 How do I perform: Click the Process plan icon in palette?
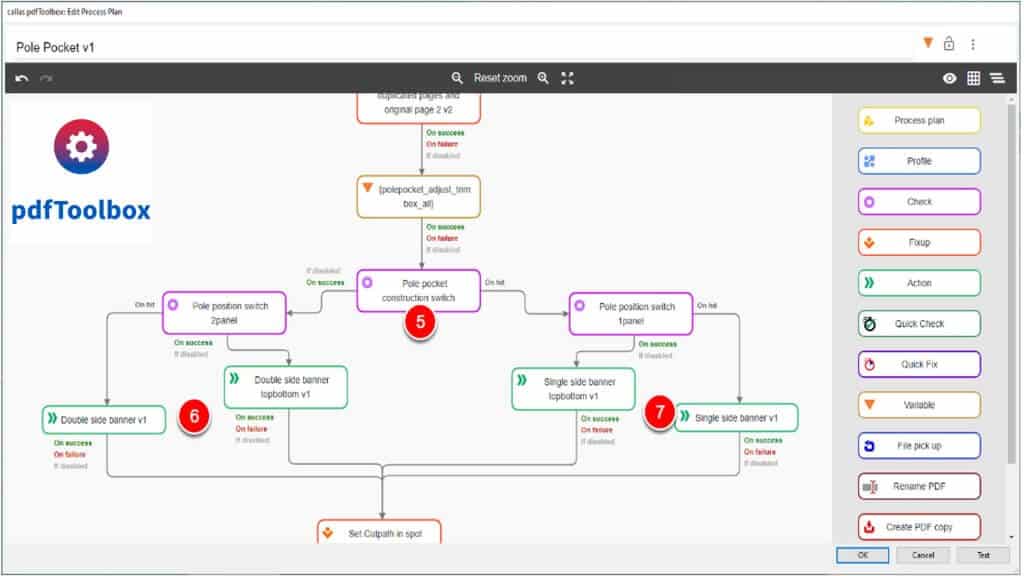[x=869, y=121]
